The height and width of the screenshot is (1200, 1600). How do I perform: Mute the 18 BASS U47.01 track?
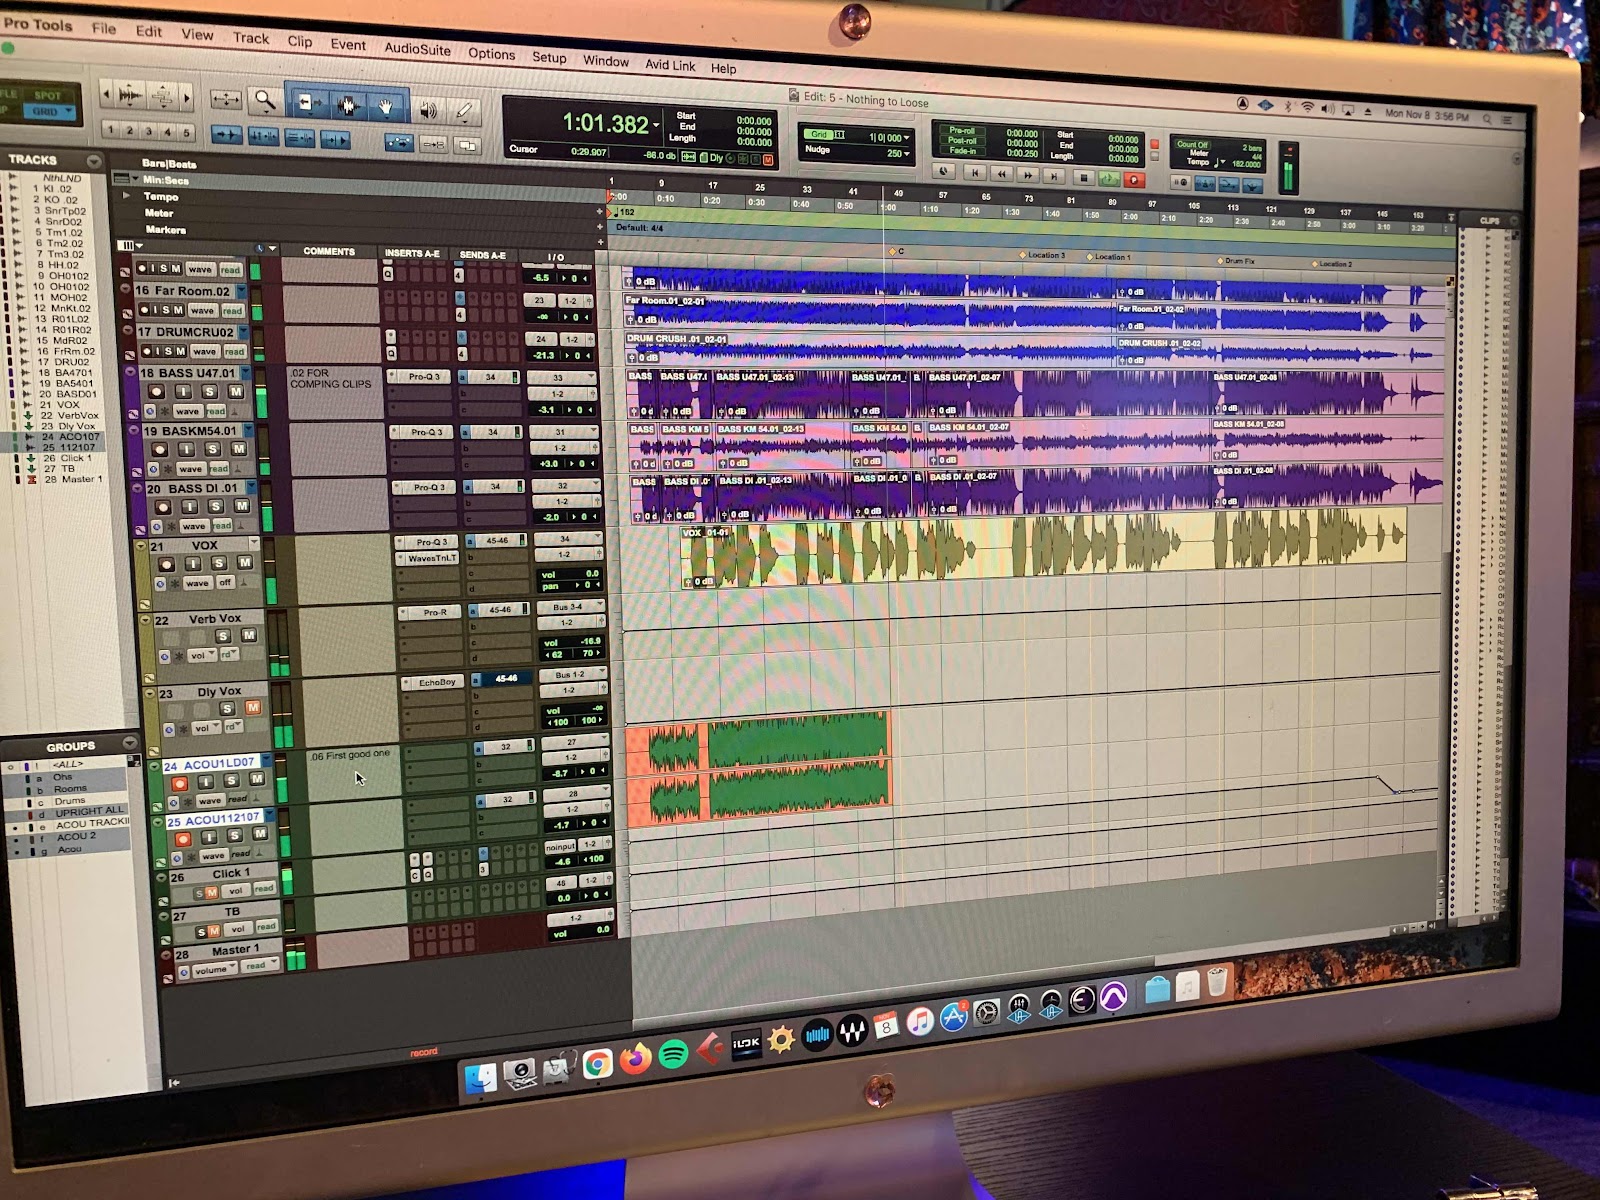[x=235, y=391]
